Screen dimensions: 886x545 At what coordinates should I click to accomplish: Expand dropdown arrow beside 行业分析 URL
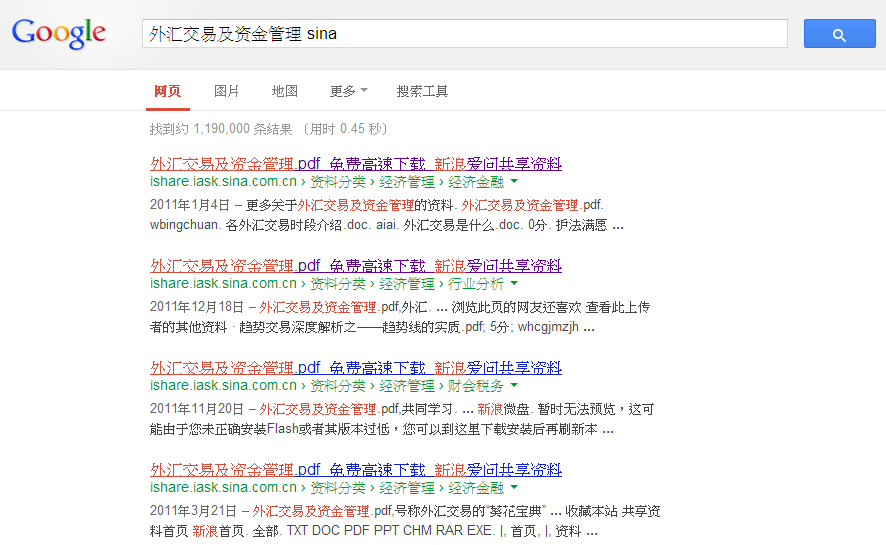[x=514, y=283]
